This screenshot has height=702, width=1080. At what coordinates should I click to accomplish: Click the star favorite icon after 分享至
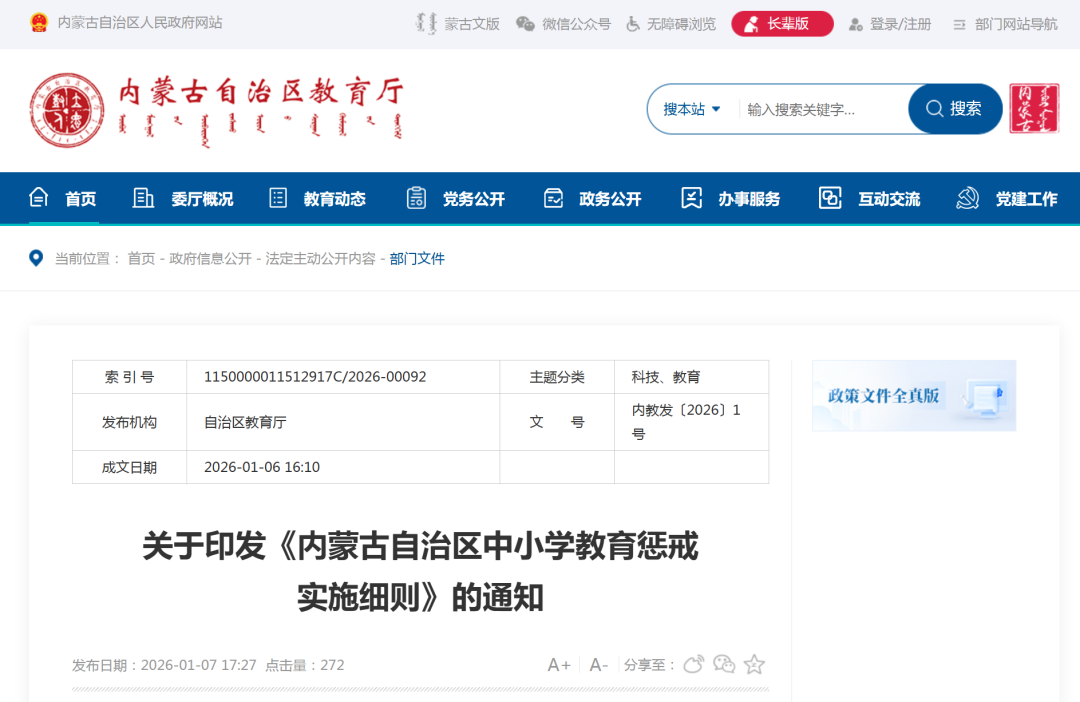pos(753,663)
